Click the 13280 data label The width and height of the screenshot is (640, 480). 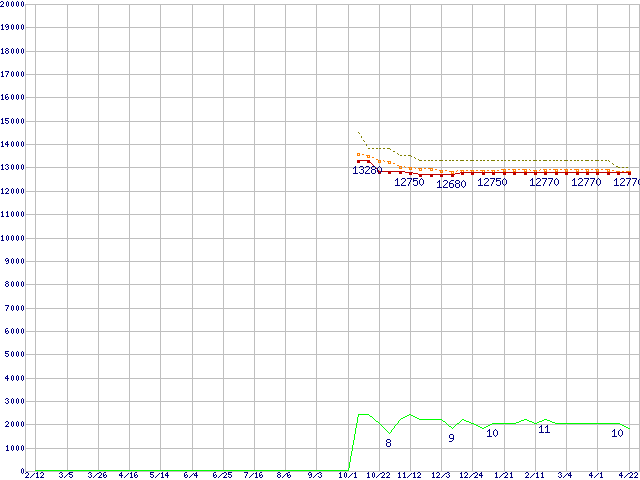[367, 171]
